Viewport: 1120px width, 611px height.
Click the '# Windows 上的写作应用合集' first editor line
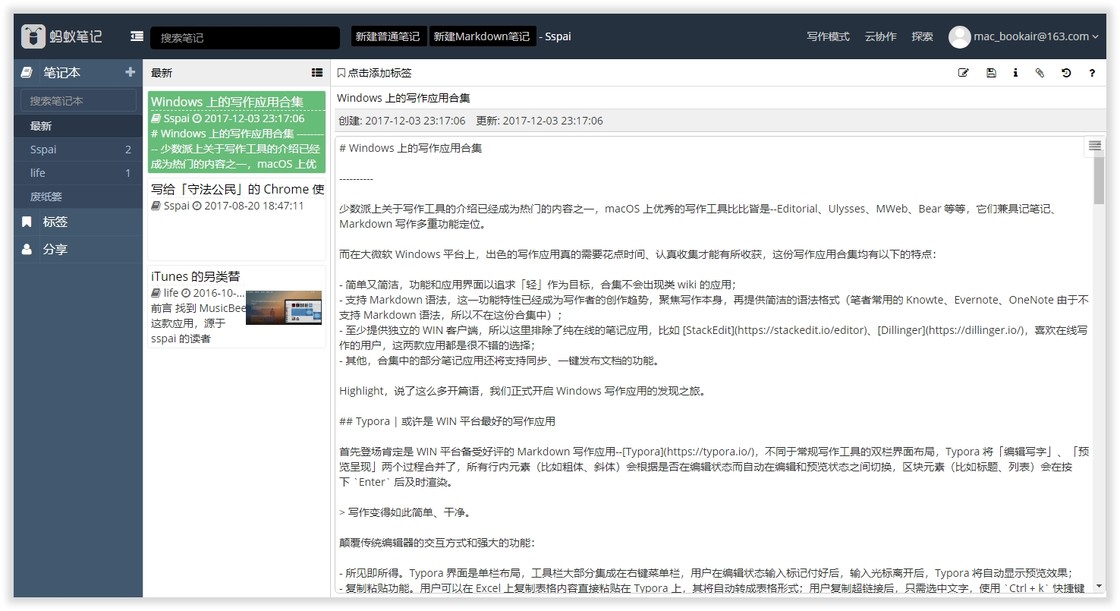(411, 148)
